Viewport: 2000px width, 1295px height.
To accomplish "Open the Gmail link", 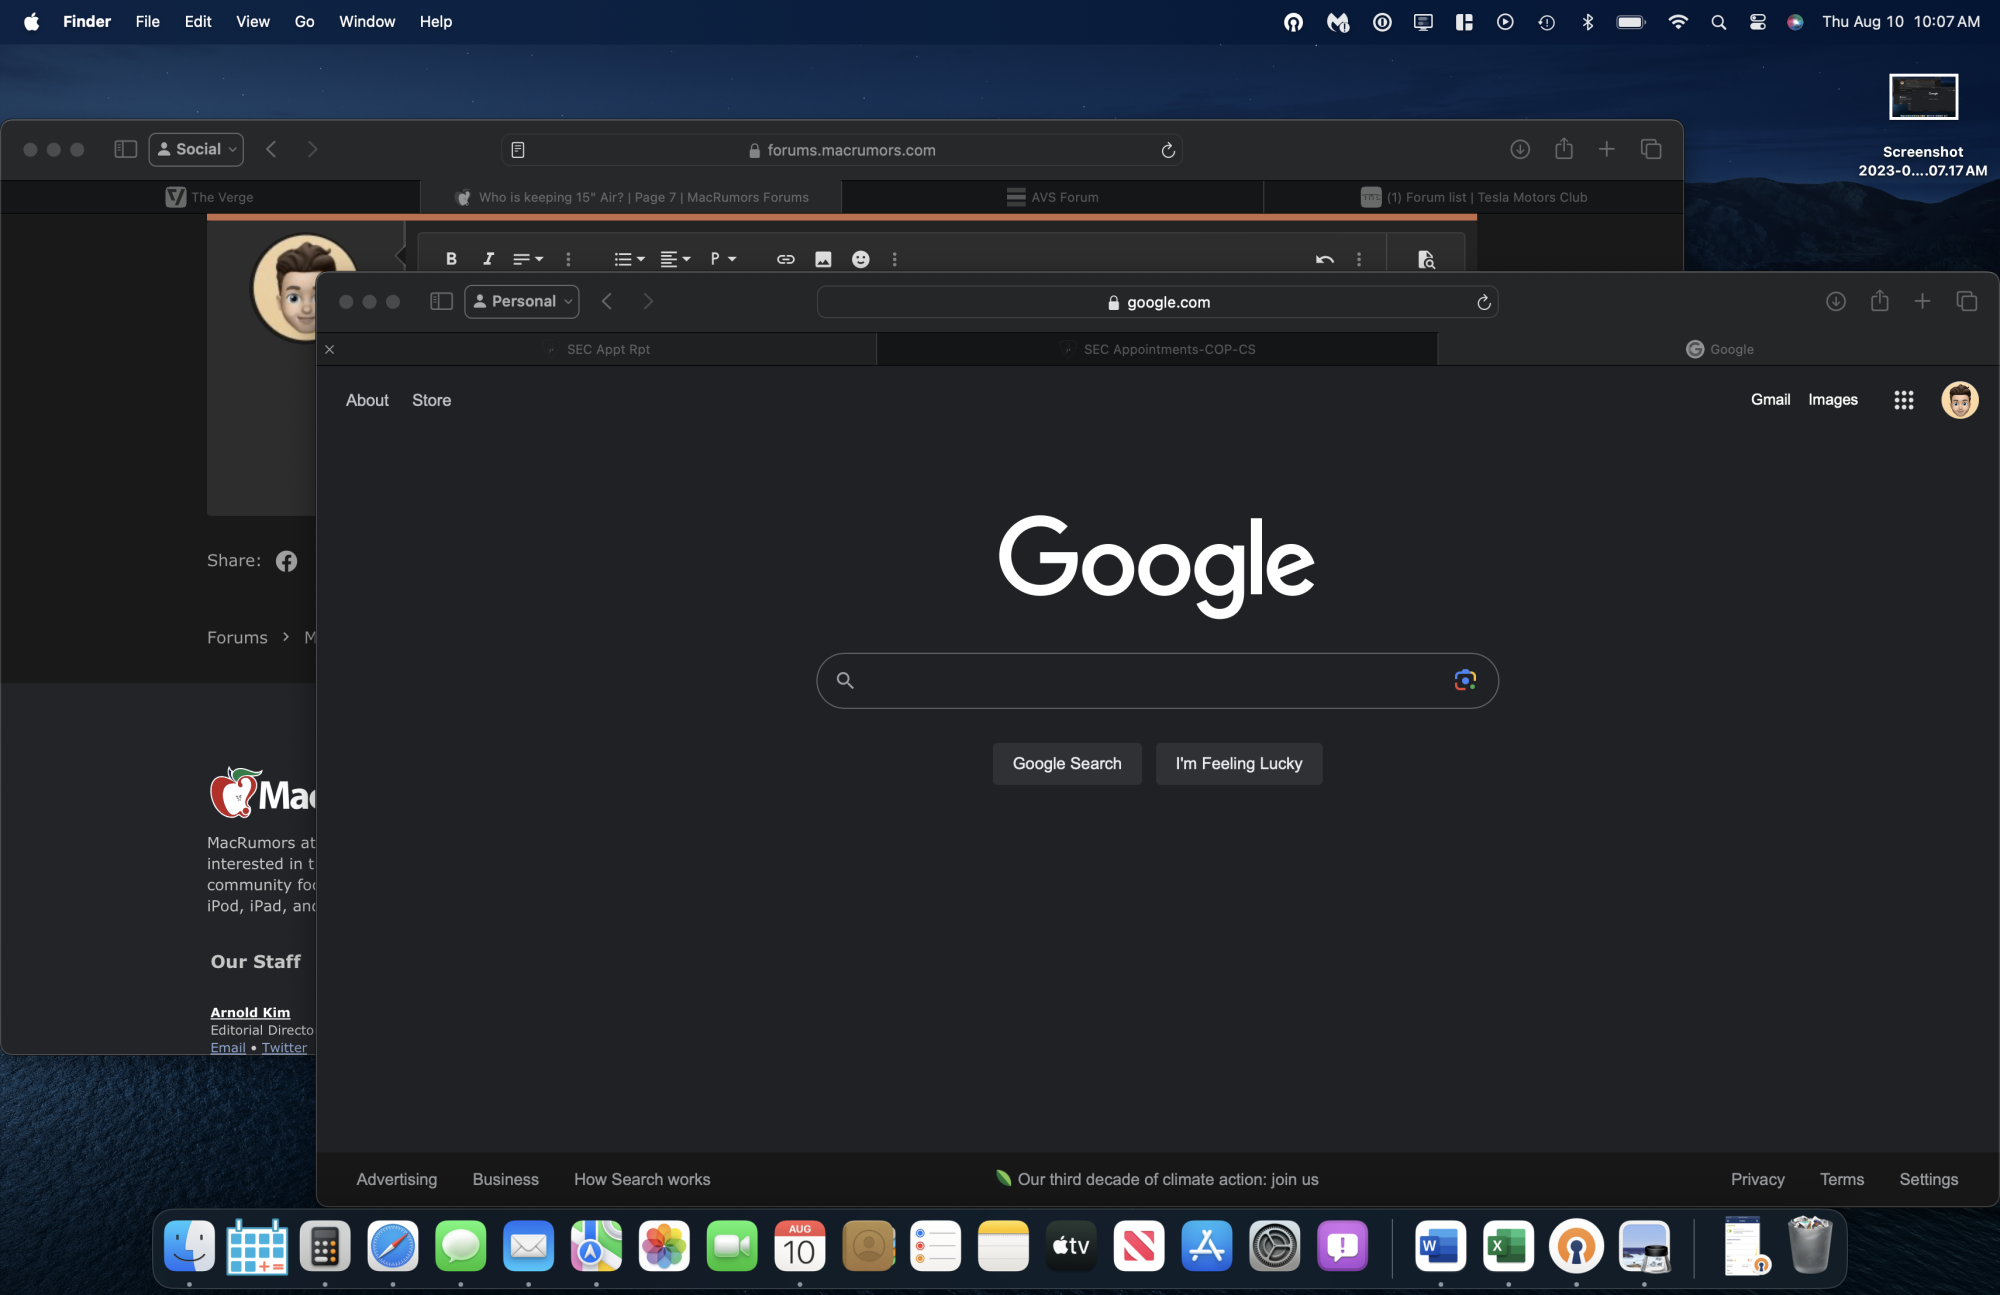I will 1770,399.
